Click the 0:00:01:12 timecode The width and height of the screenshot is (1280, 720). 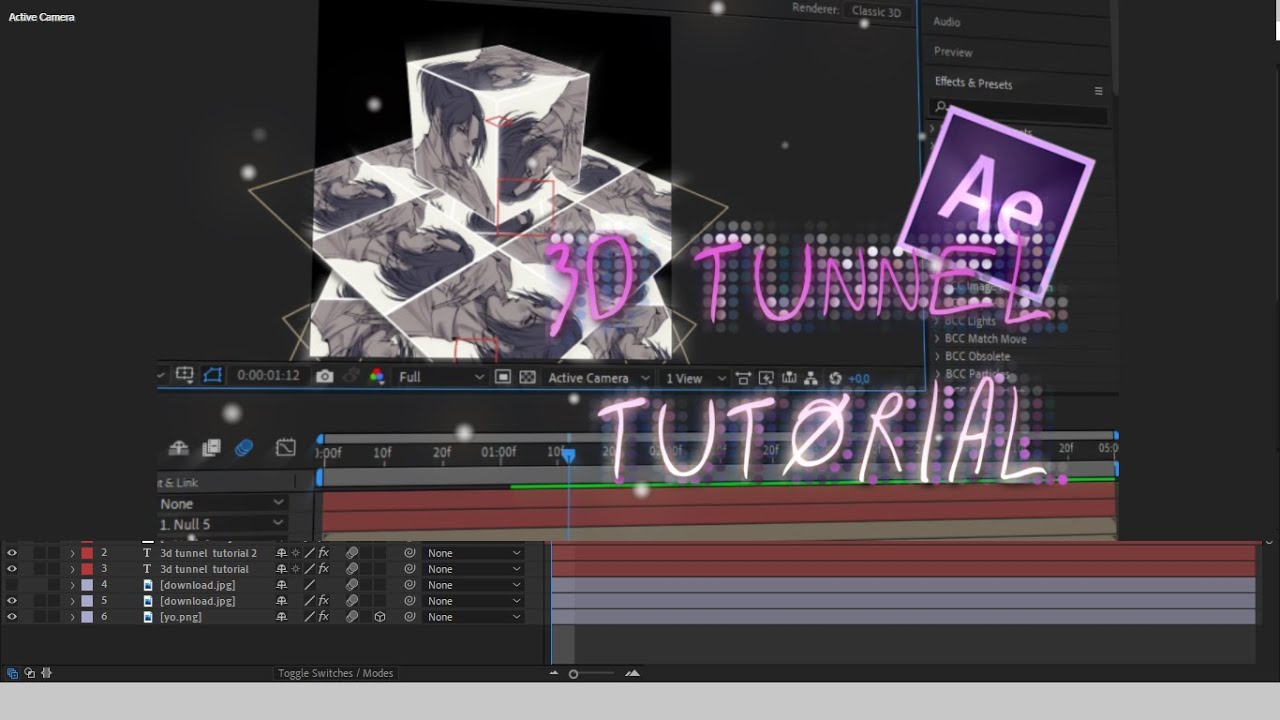point(268,376)
